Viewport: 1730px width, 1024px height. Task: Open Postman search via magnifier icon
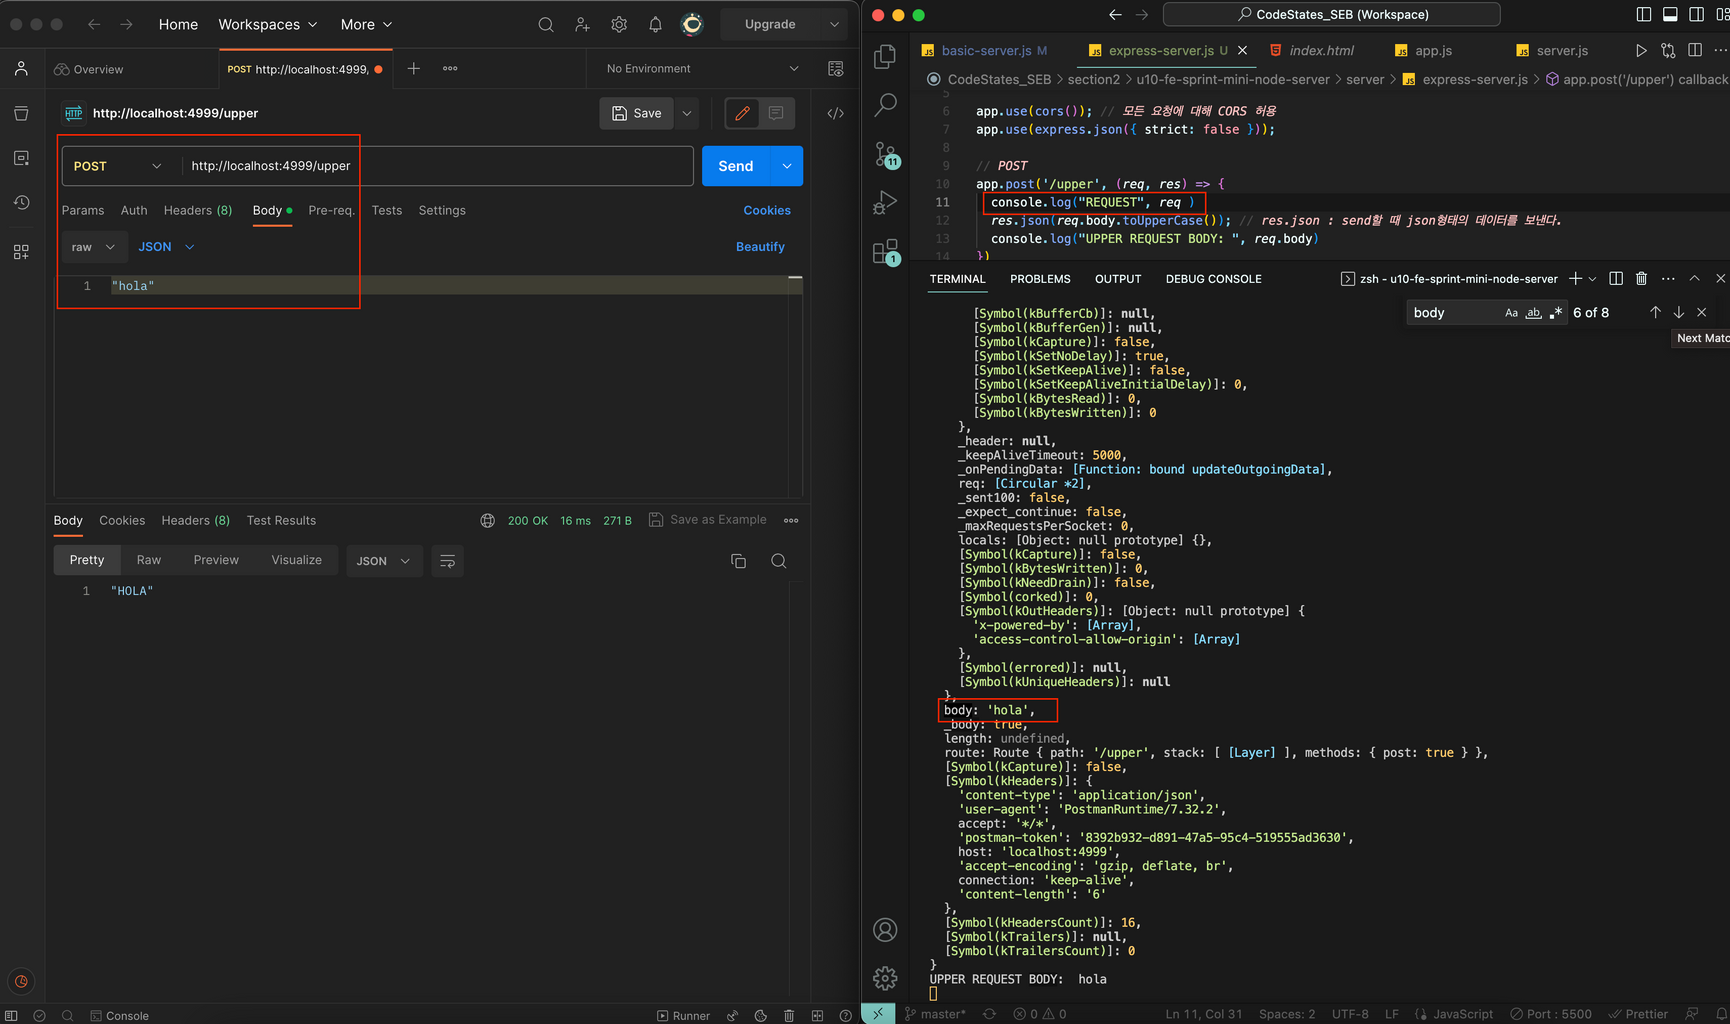(x=545, y=24)
